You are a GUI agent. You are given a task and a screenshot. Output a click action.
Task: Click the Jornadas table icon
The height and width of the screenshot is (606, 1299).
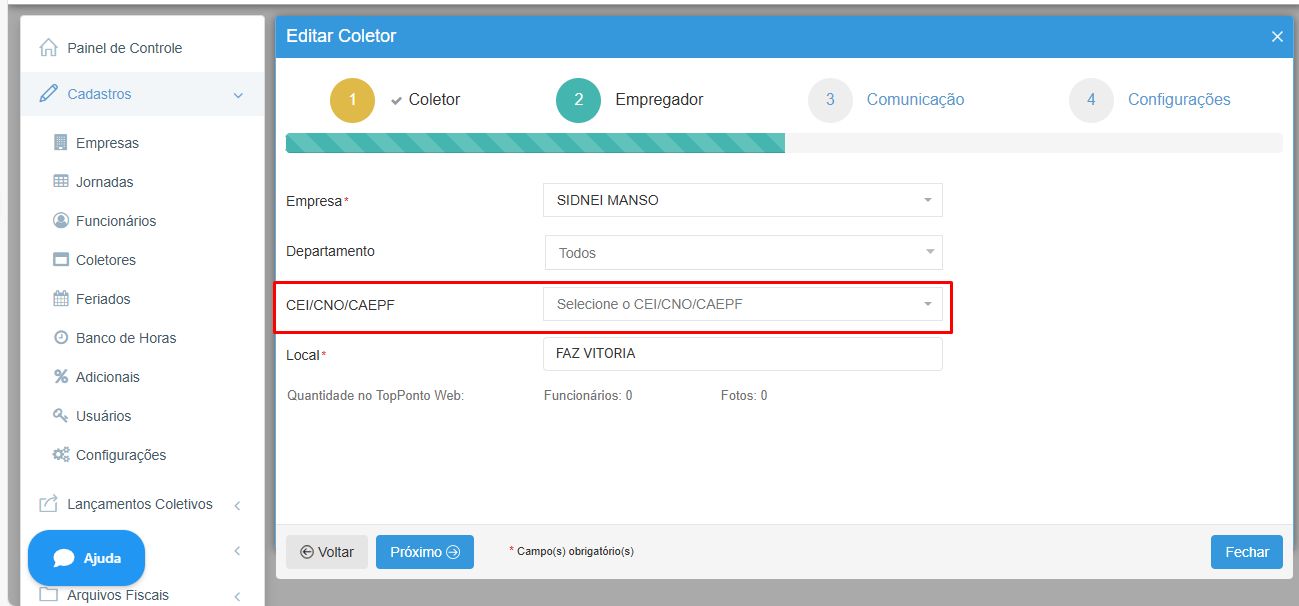coord(60,182)
